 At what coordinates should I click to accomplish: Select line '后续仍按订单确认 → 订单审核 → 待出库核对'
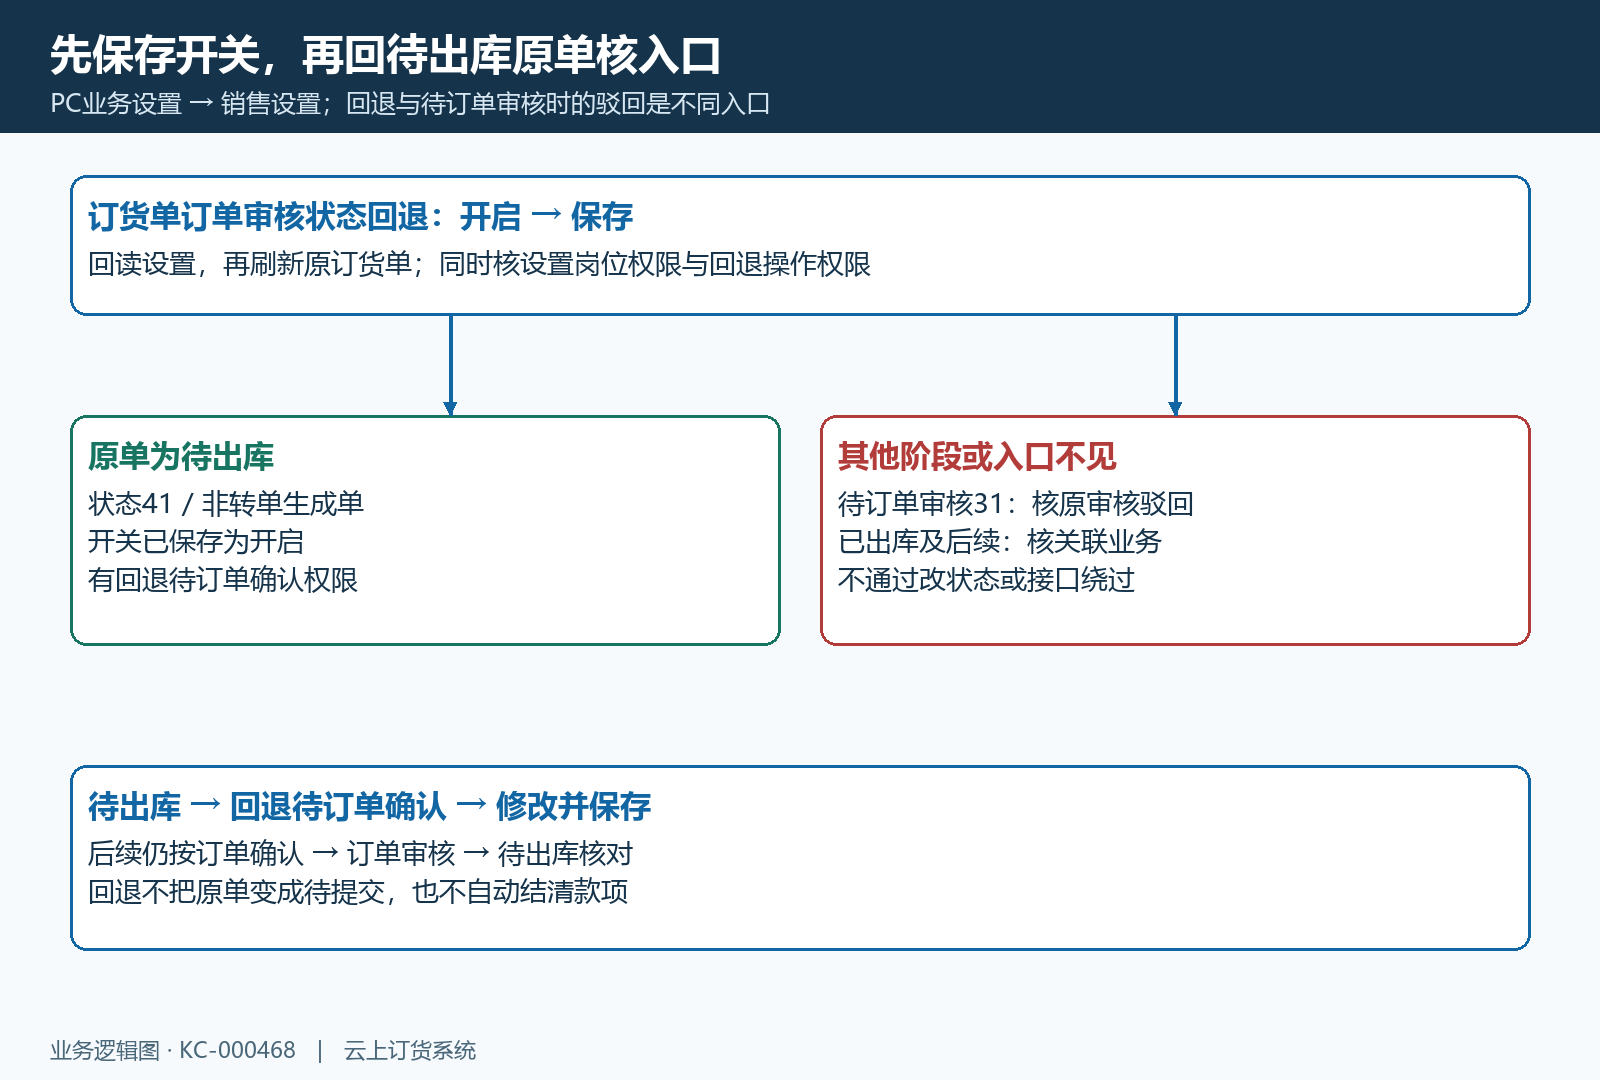click(360, 853)
